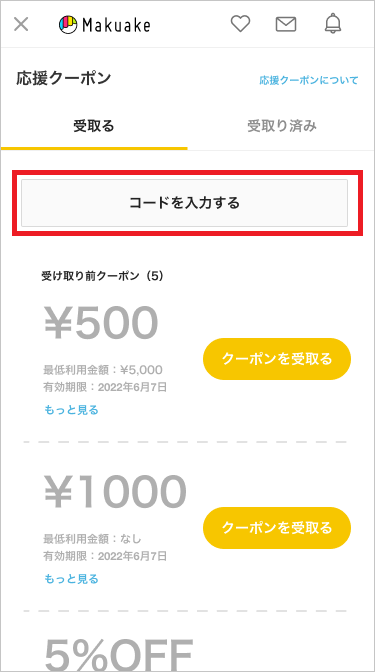Screen dimensions: 375x672
Task: Click the コードを入力する button
Action: pos(184,203)
